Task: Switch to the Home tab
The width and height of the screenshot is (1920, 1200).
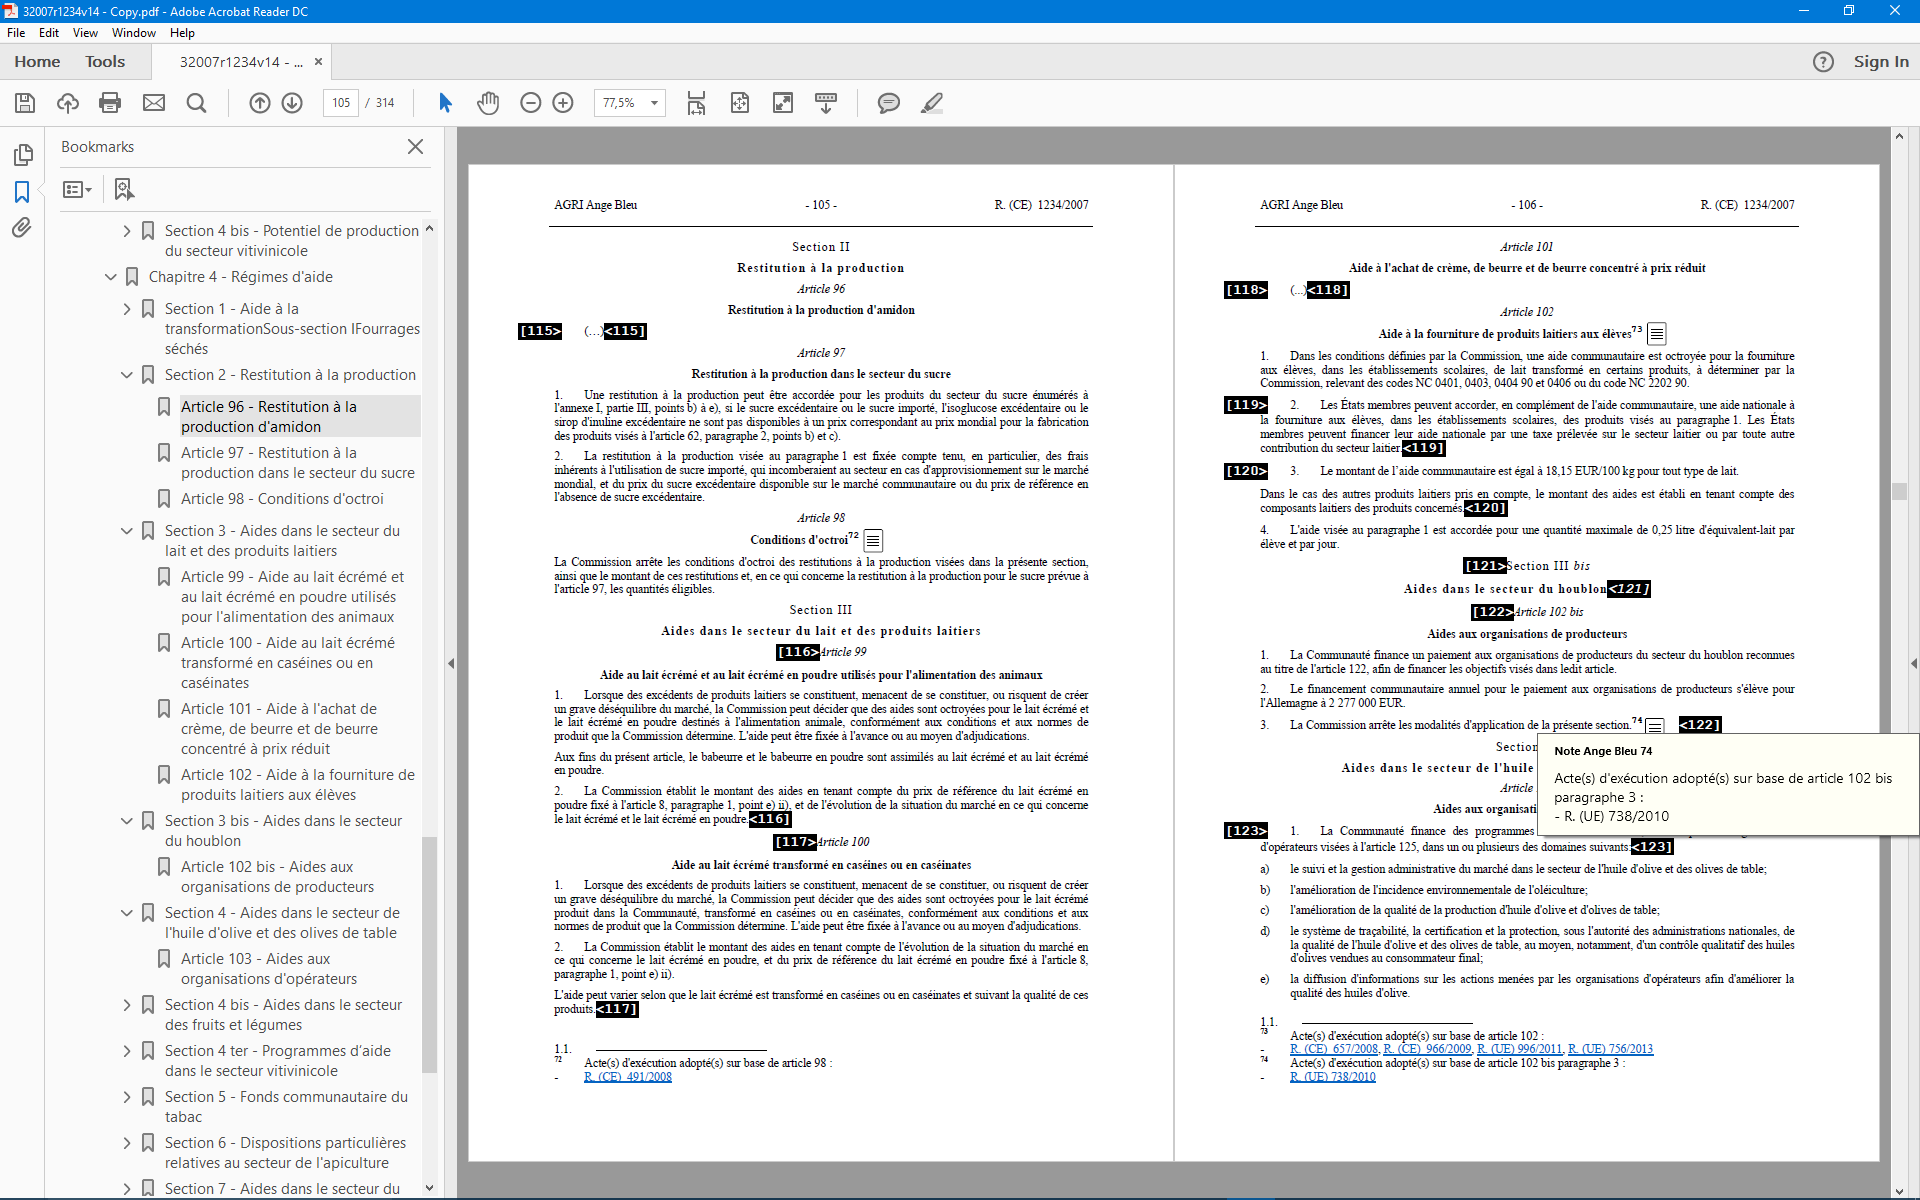Action: (37, 62)
